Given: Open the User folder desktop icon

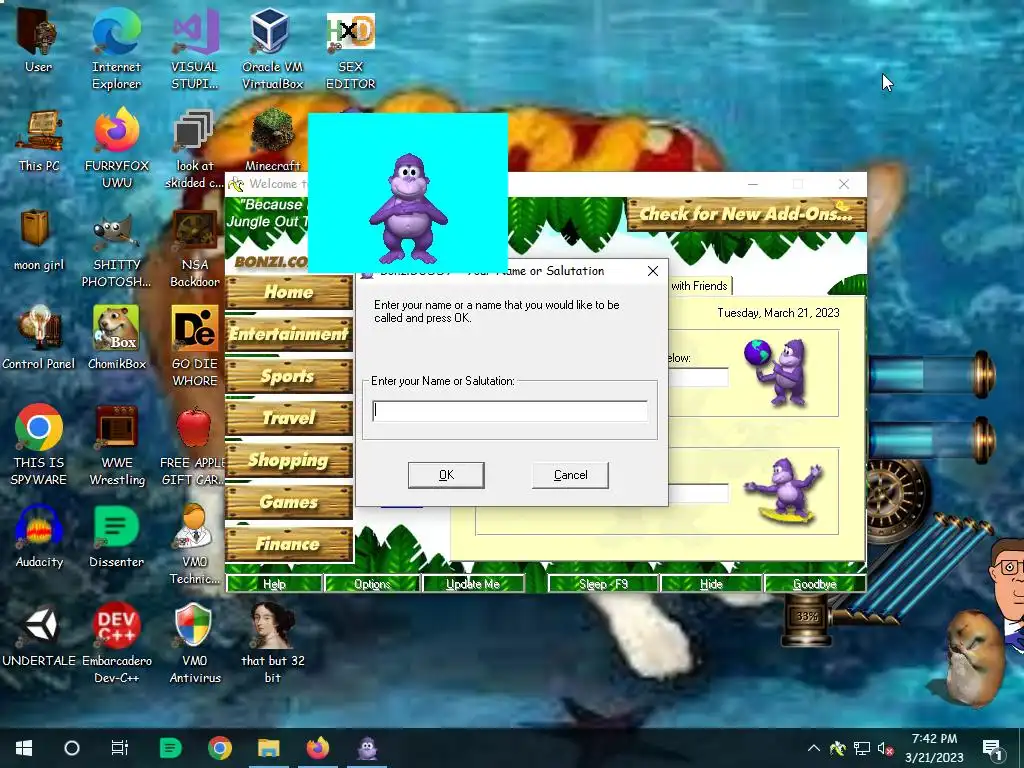Looking at the screenshot, I should [38, 40].
